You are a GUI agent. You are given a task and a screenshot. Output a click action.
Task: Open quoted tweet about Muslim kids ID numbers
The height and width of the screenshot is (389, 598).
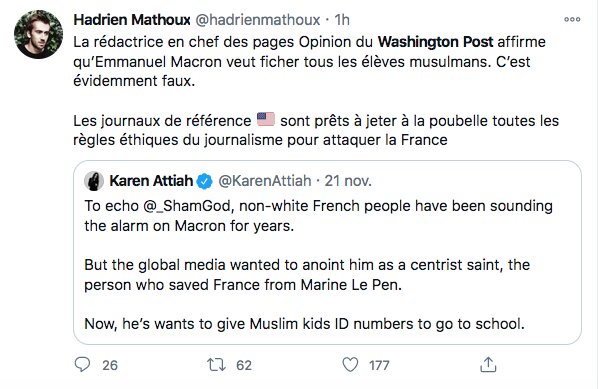(x=327, y=252)
